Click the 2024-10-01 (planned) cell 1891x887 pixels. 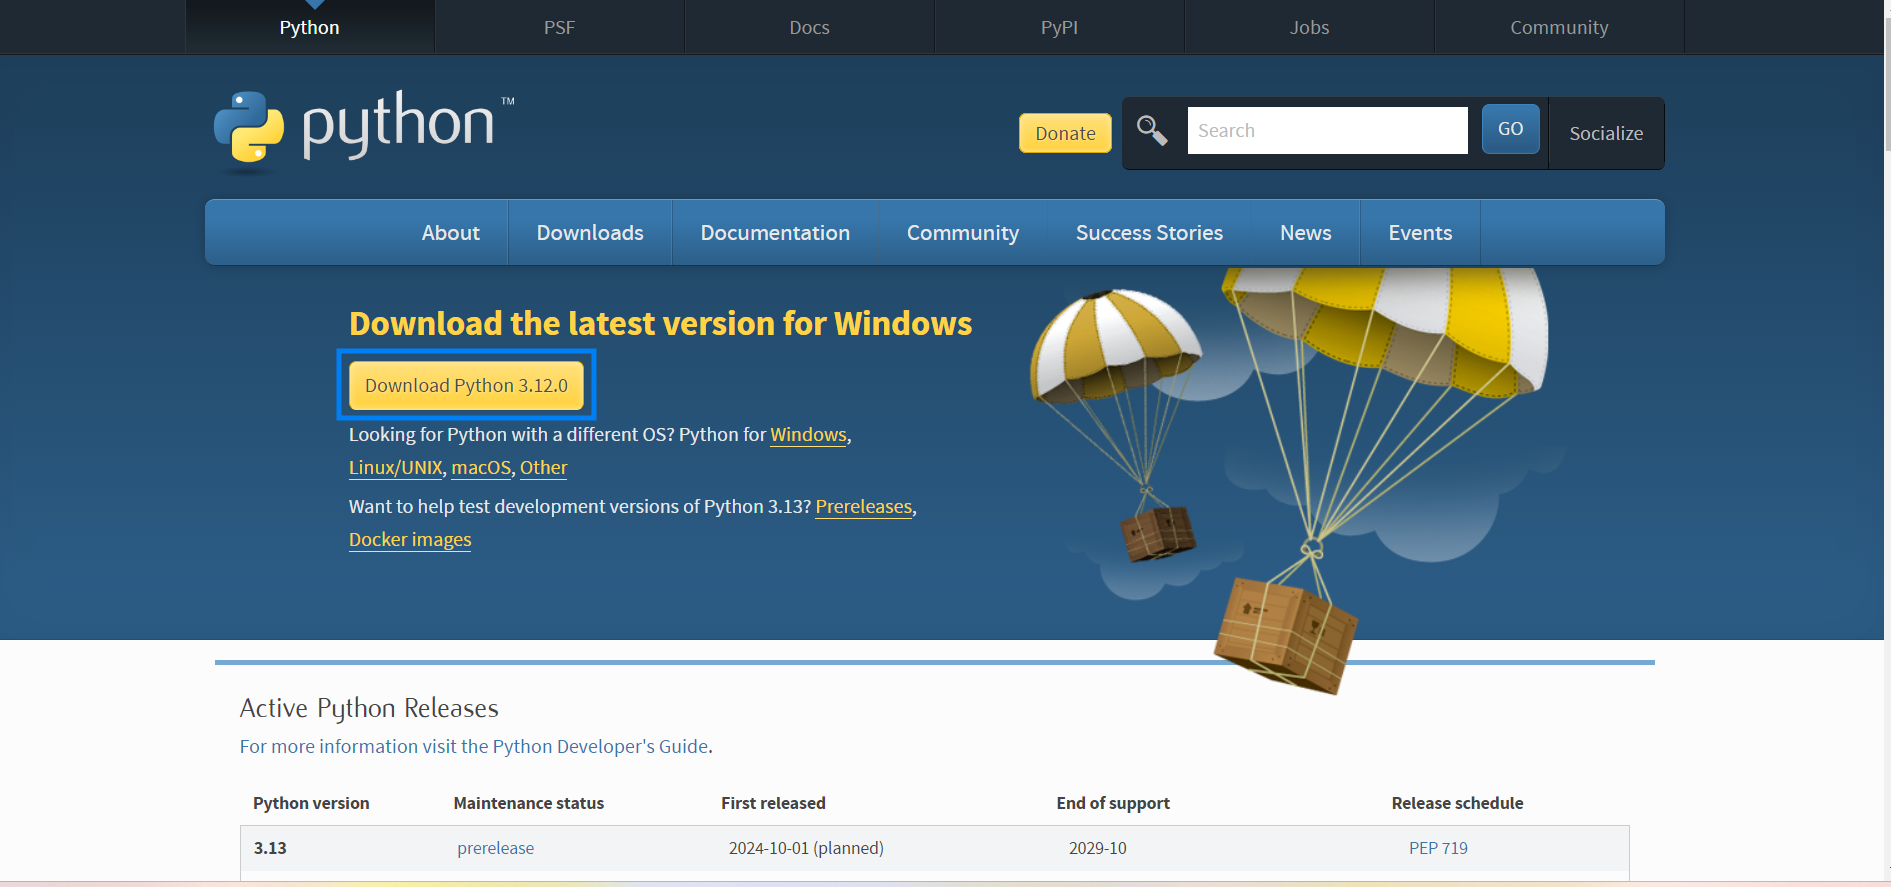coord(806,848)
